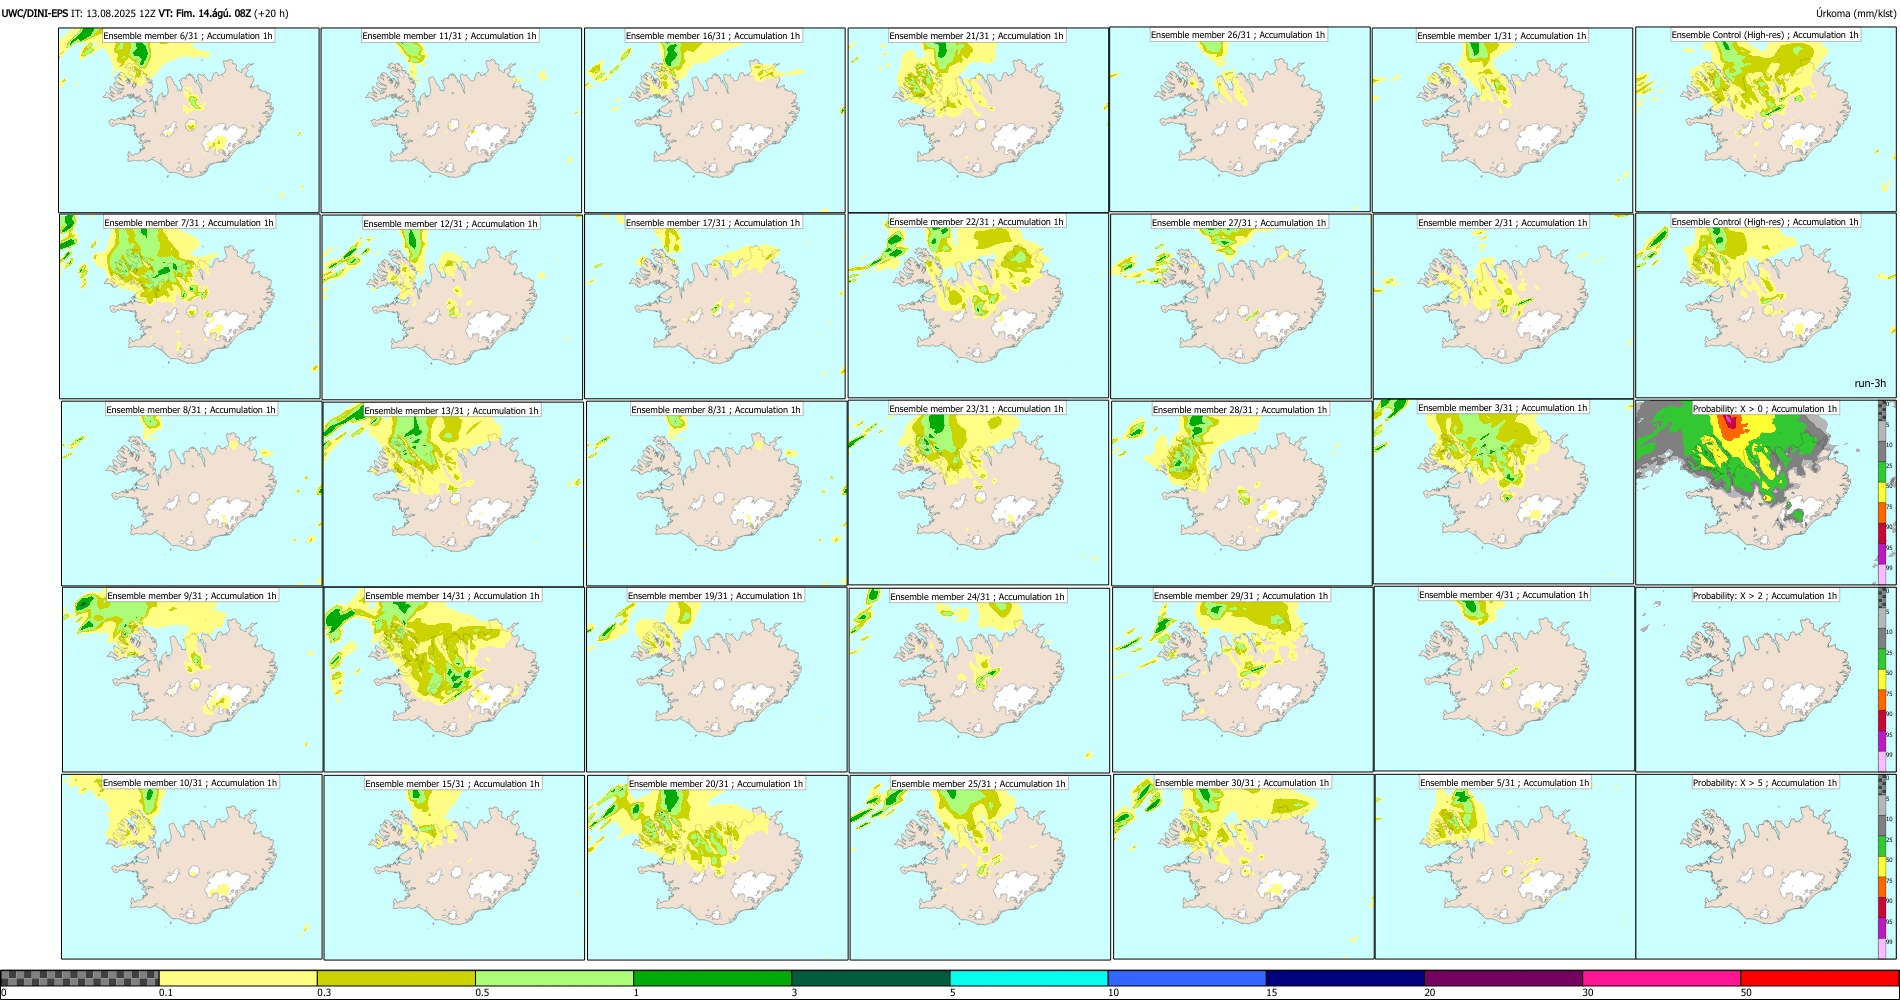Click the green 1–3 legend swatch
This screenshot has height=1000, width=1900.
pos(712,978)
